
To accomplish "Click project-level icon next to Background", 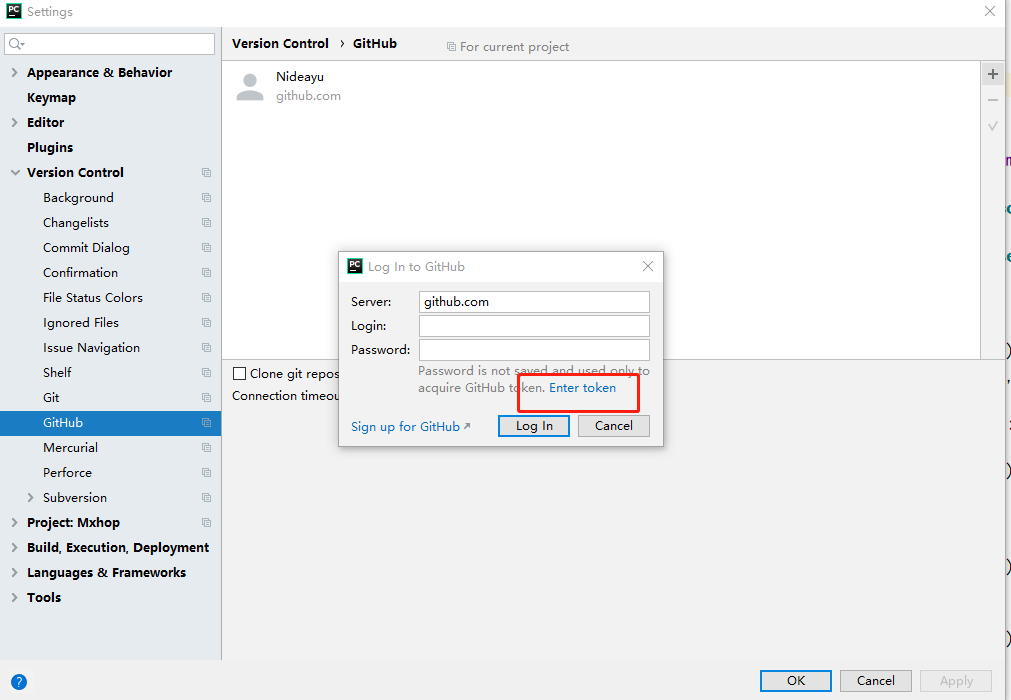I will 206,198.
